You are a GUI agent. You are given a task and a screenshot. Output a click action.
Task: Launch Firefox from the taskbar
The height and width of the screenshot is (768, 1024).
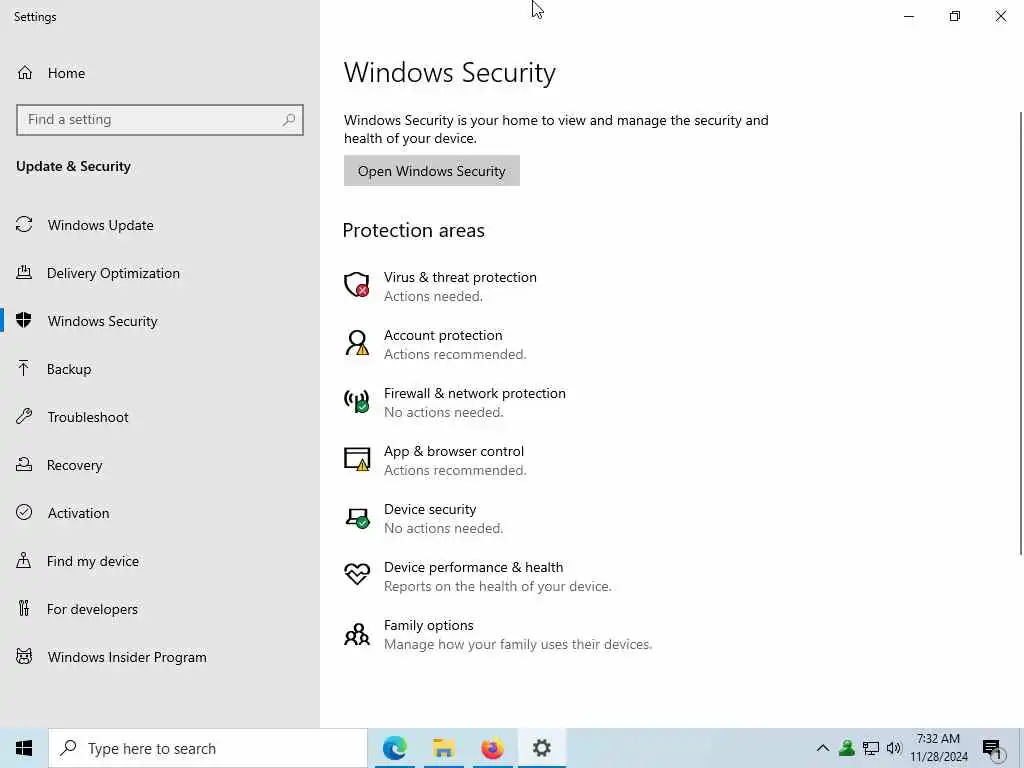coord(492,748)
